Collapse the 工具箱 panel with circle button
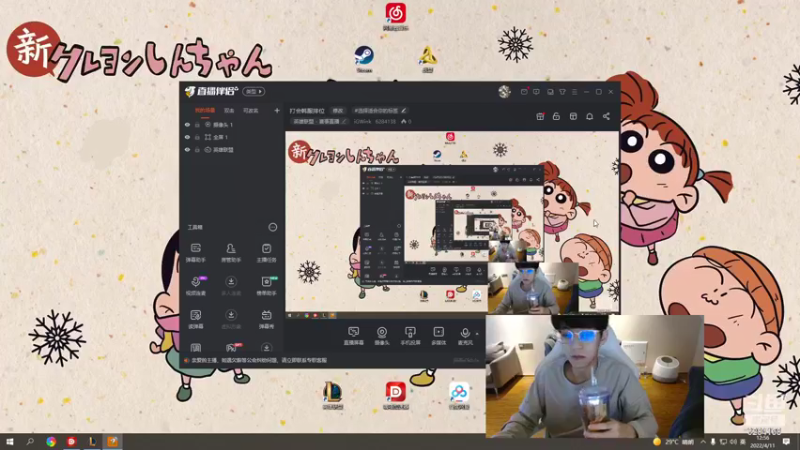 (x=273, y=227)
